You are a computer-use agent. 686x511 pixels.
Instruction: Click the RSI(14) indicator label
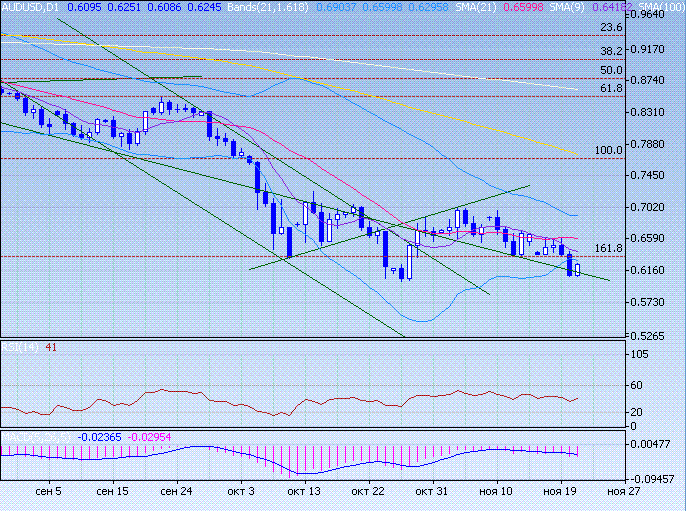pyautogui.click(x=20, y=347)
